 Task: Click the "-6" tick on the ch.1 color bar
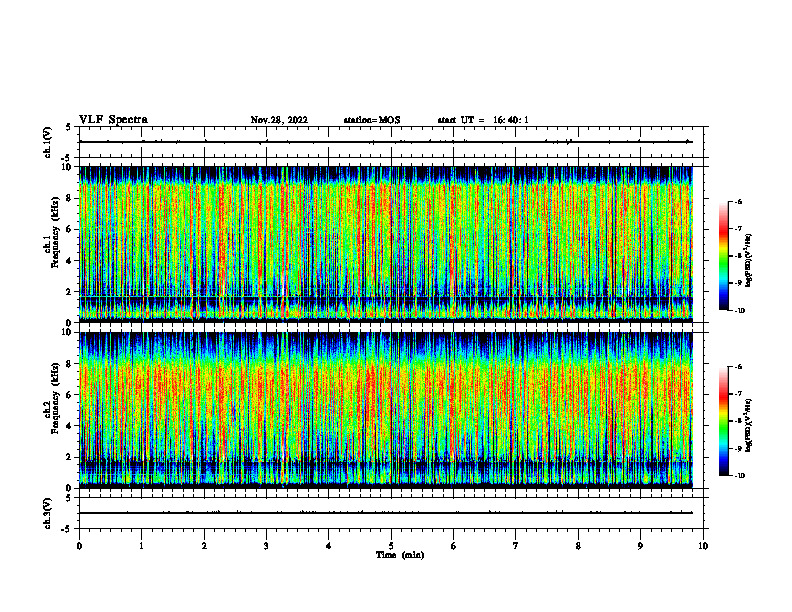coord(739,201)
